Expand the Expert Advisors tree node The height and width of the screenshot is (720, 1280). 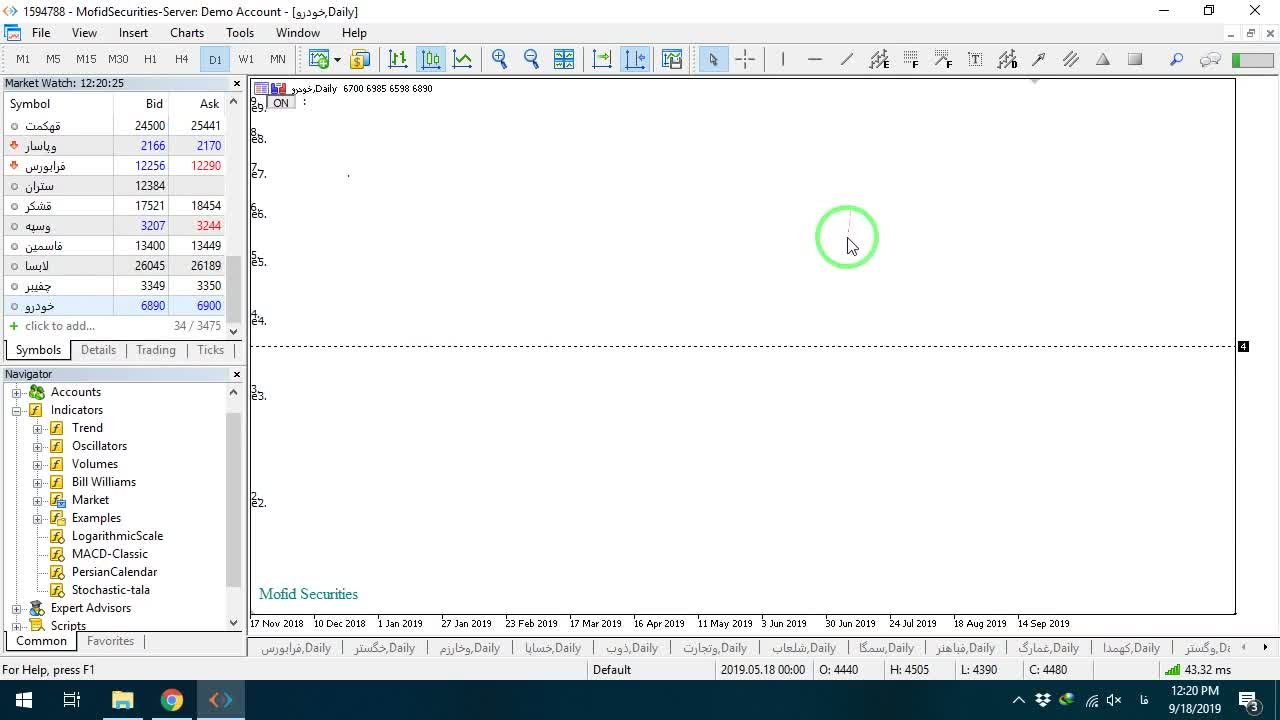coord(17,608)
